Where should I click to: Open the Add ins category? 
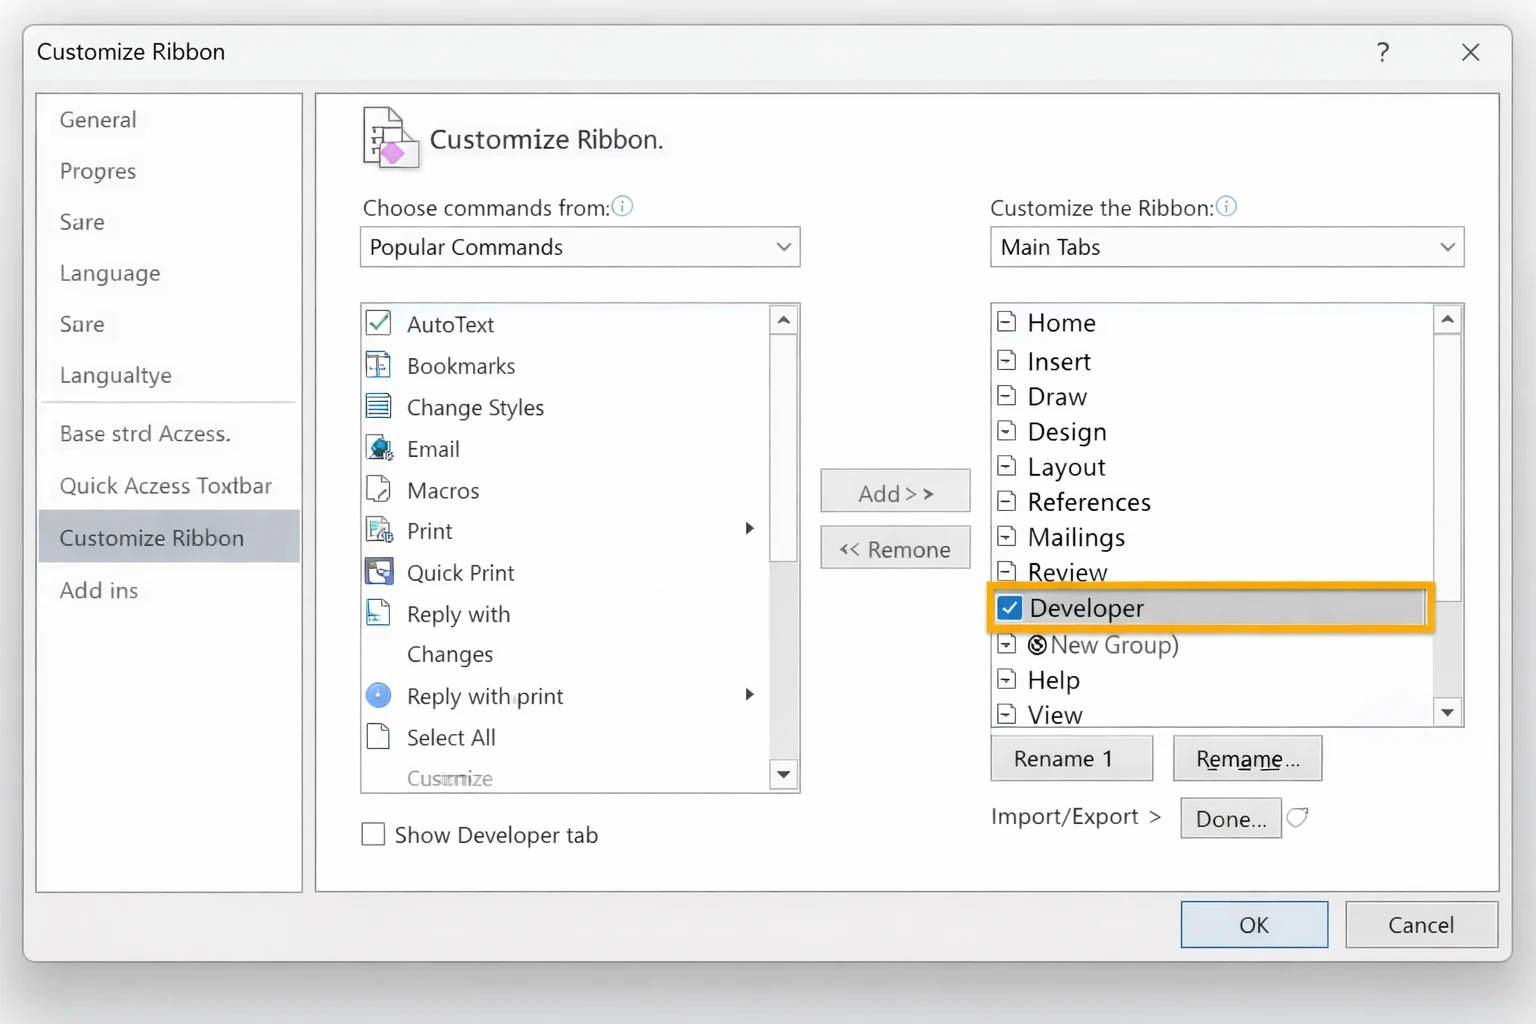point(99,590)
